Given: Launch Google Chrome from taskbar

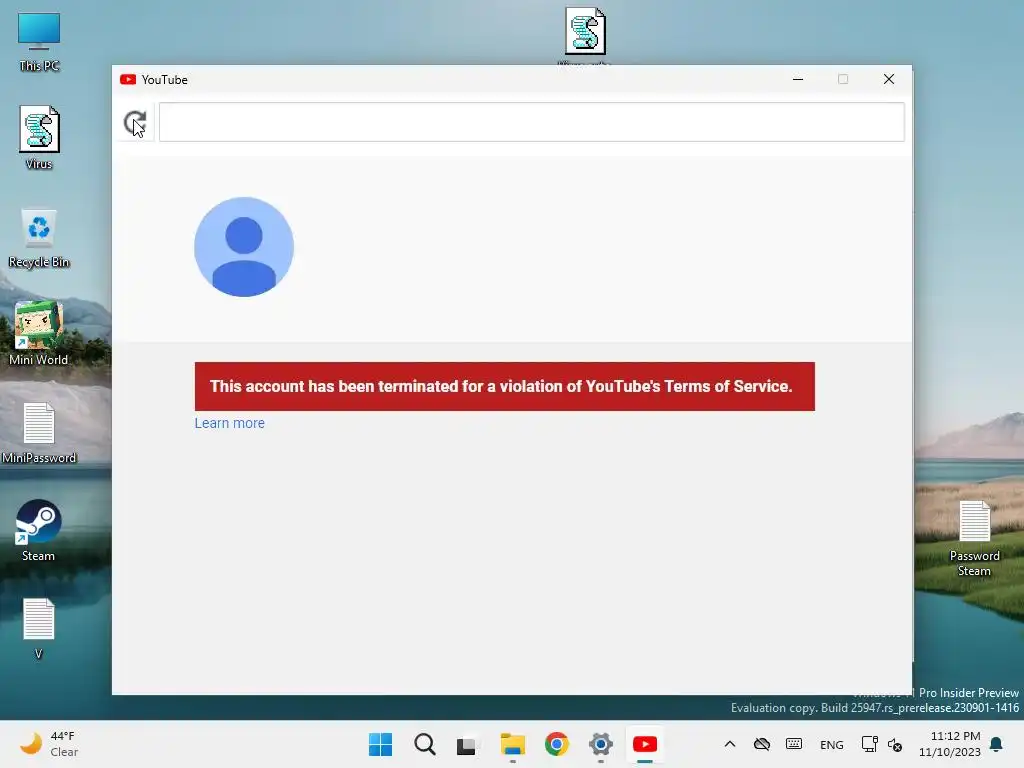Looking at the screenshot, I should pos(557,744).
